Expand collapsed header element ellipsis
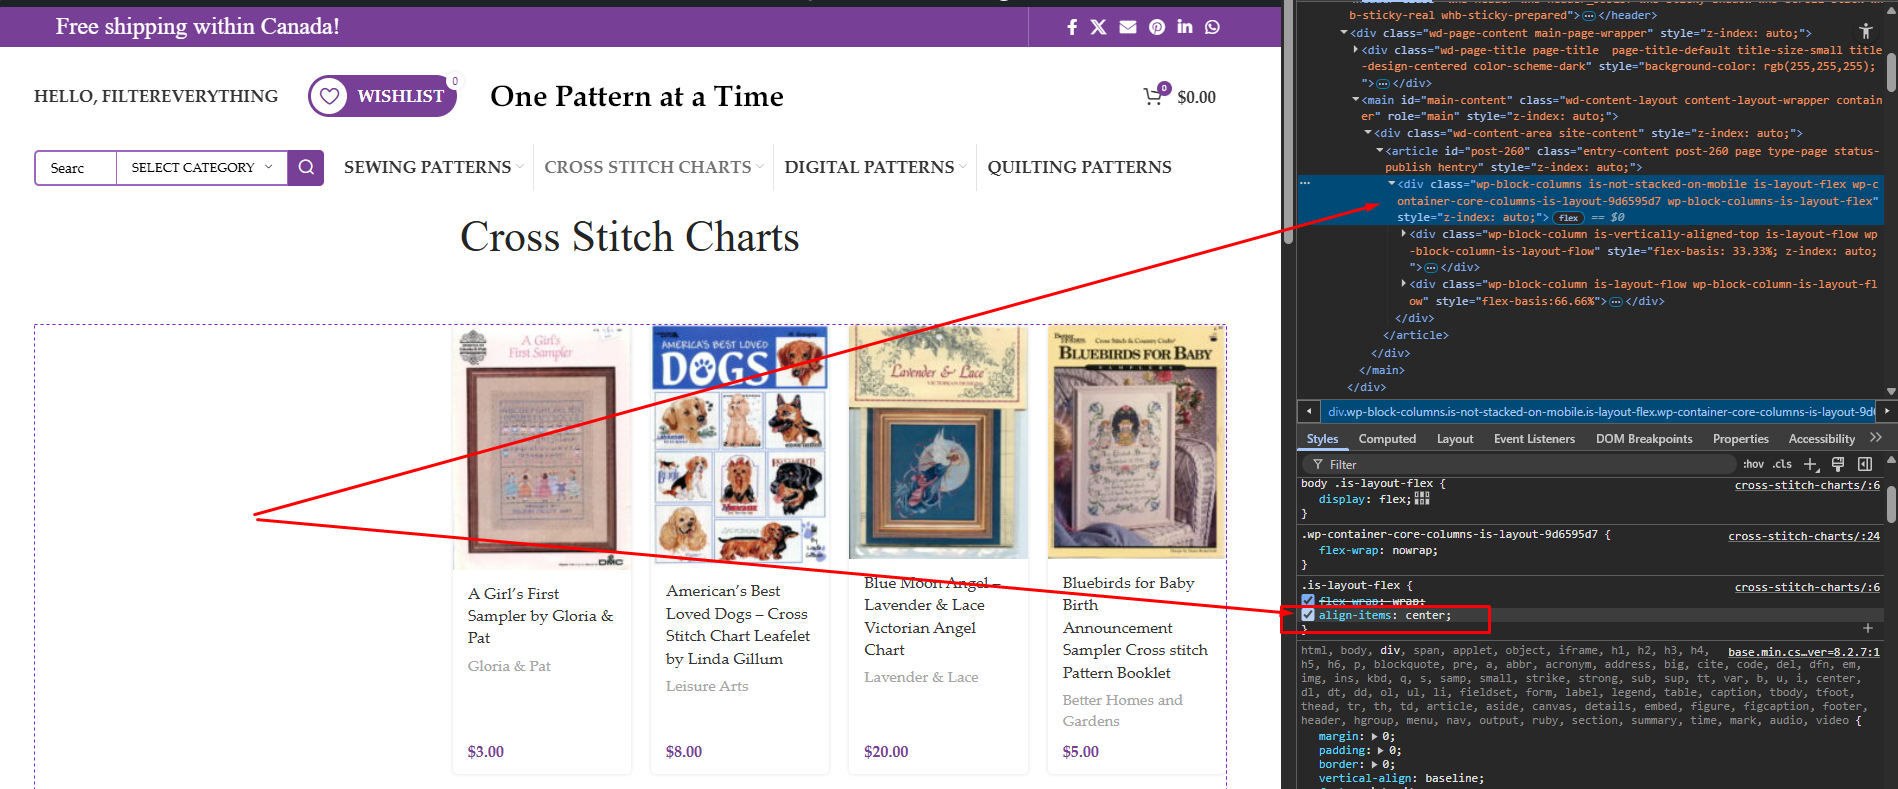This screenshot has height=789, width=1898. coord(1589,16)
